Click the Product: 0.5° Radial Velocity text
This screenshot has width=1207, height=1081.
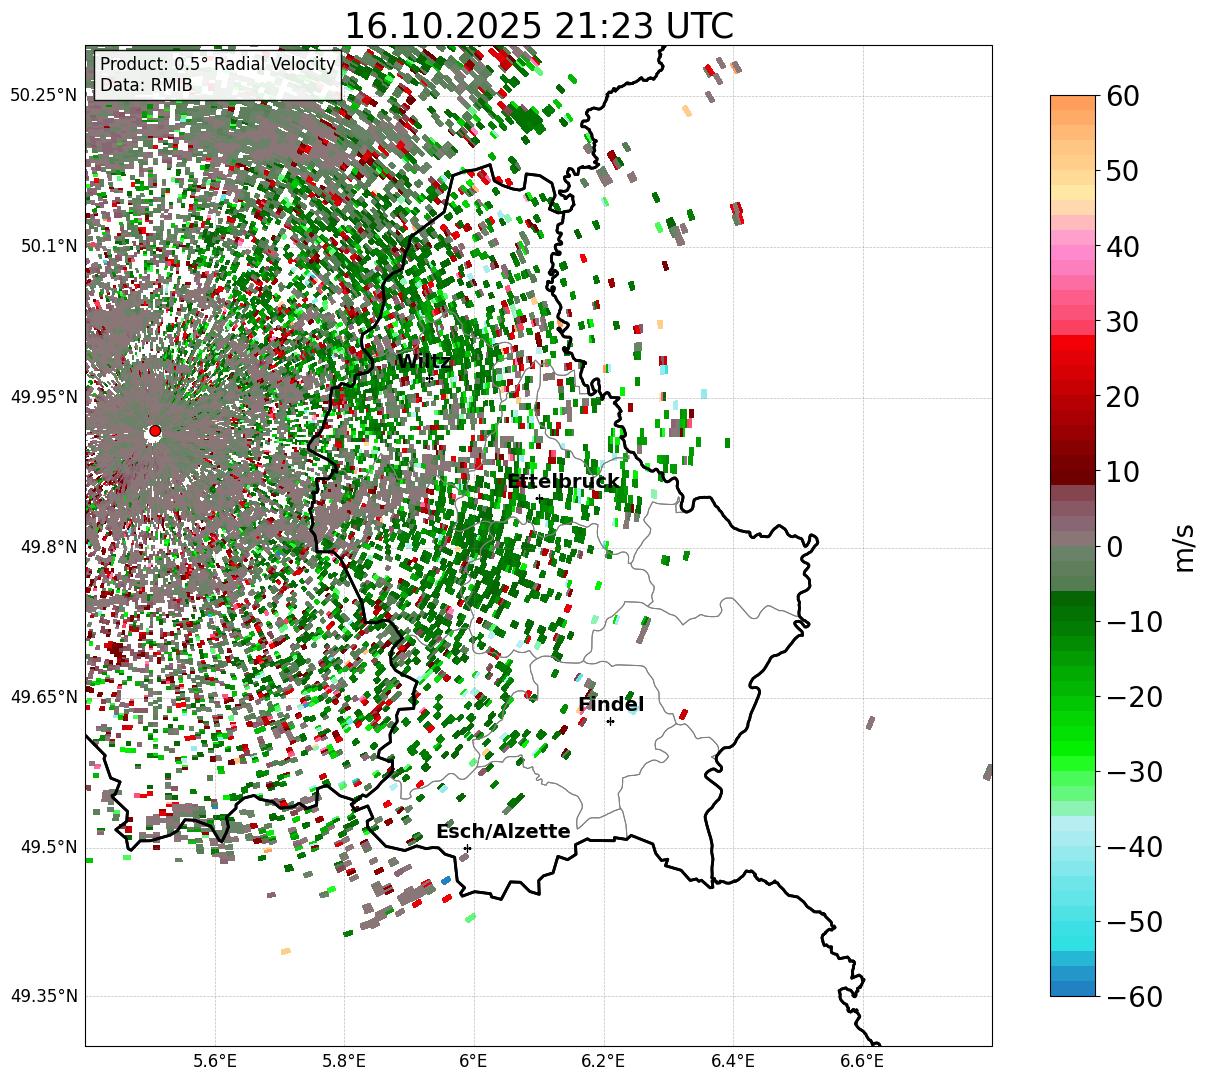[x=217, y=65]
